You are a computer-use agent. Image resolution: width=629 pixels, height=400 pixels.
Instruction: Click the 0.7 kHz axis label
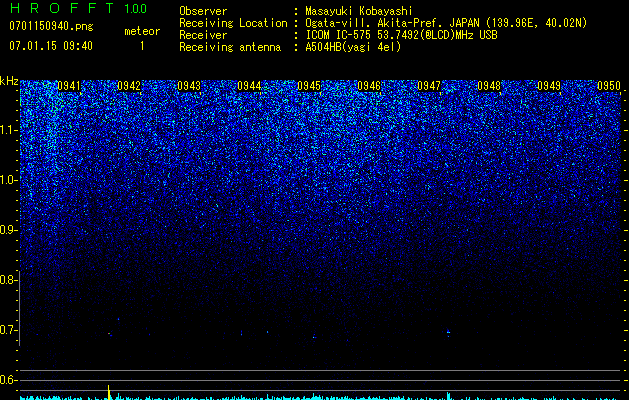(8, 330)
